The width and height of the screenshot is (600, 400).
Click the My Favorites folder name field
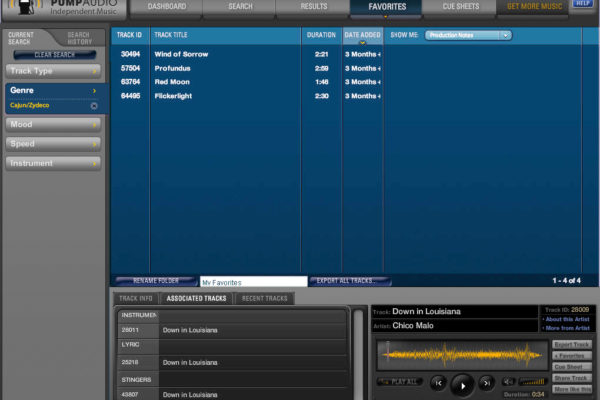(253, 282)
